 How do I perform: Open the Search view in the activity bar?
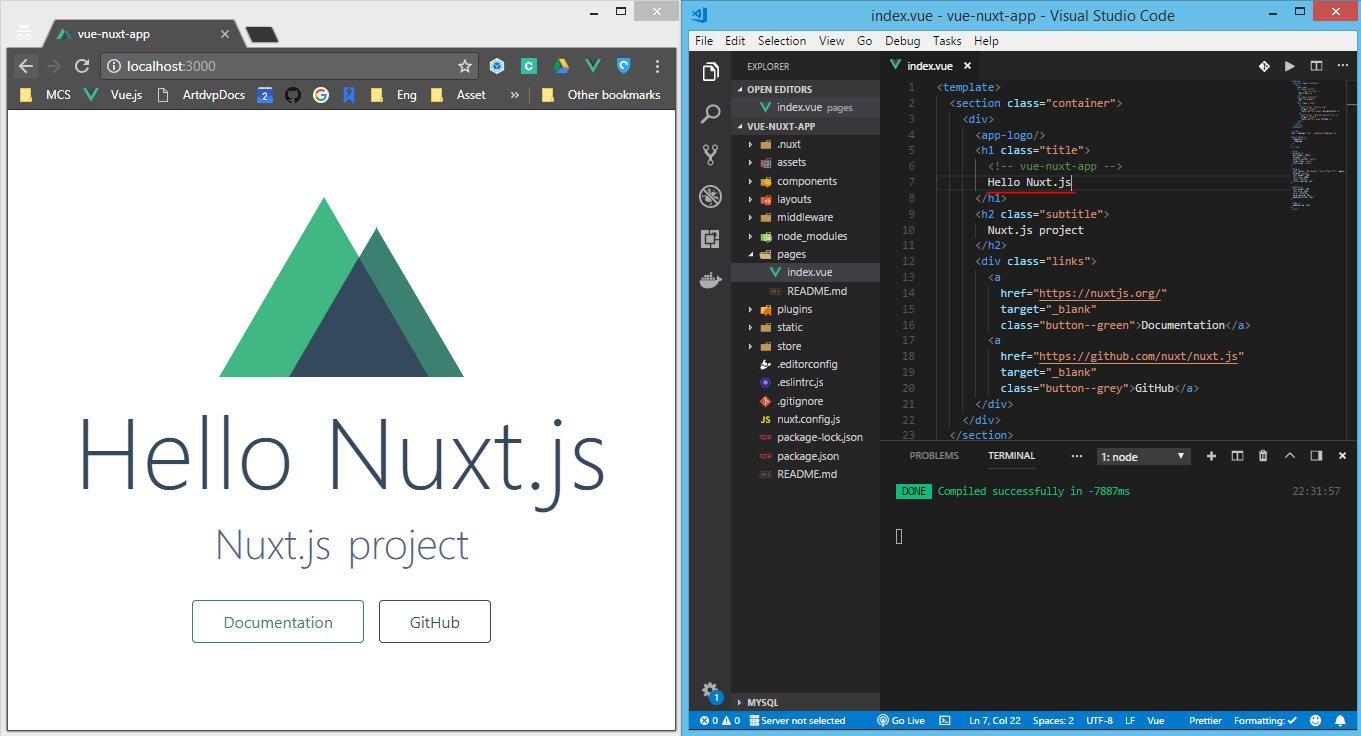(710, 113)
